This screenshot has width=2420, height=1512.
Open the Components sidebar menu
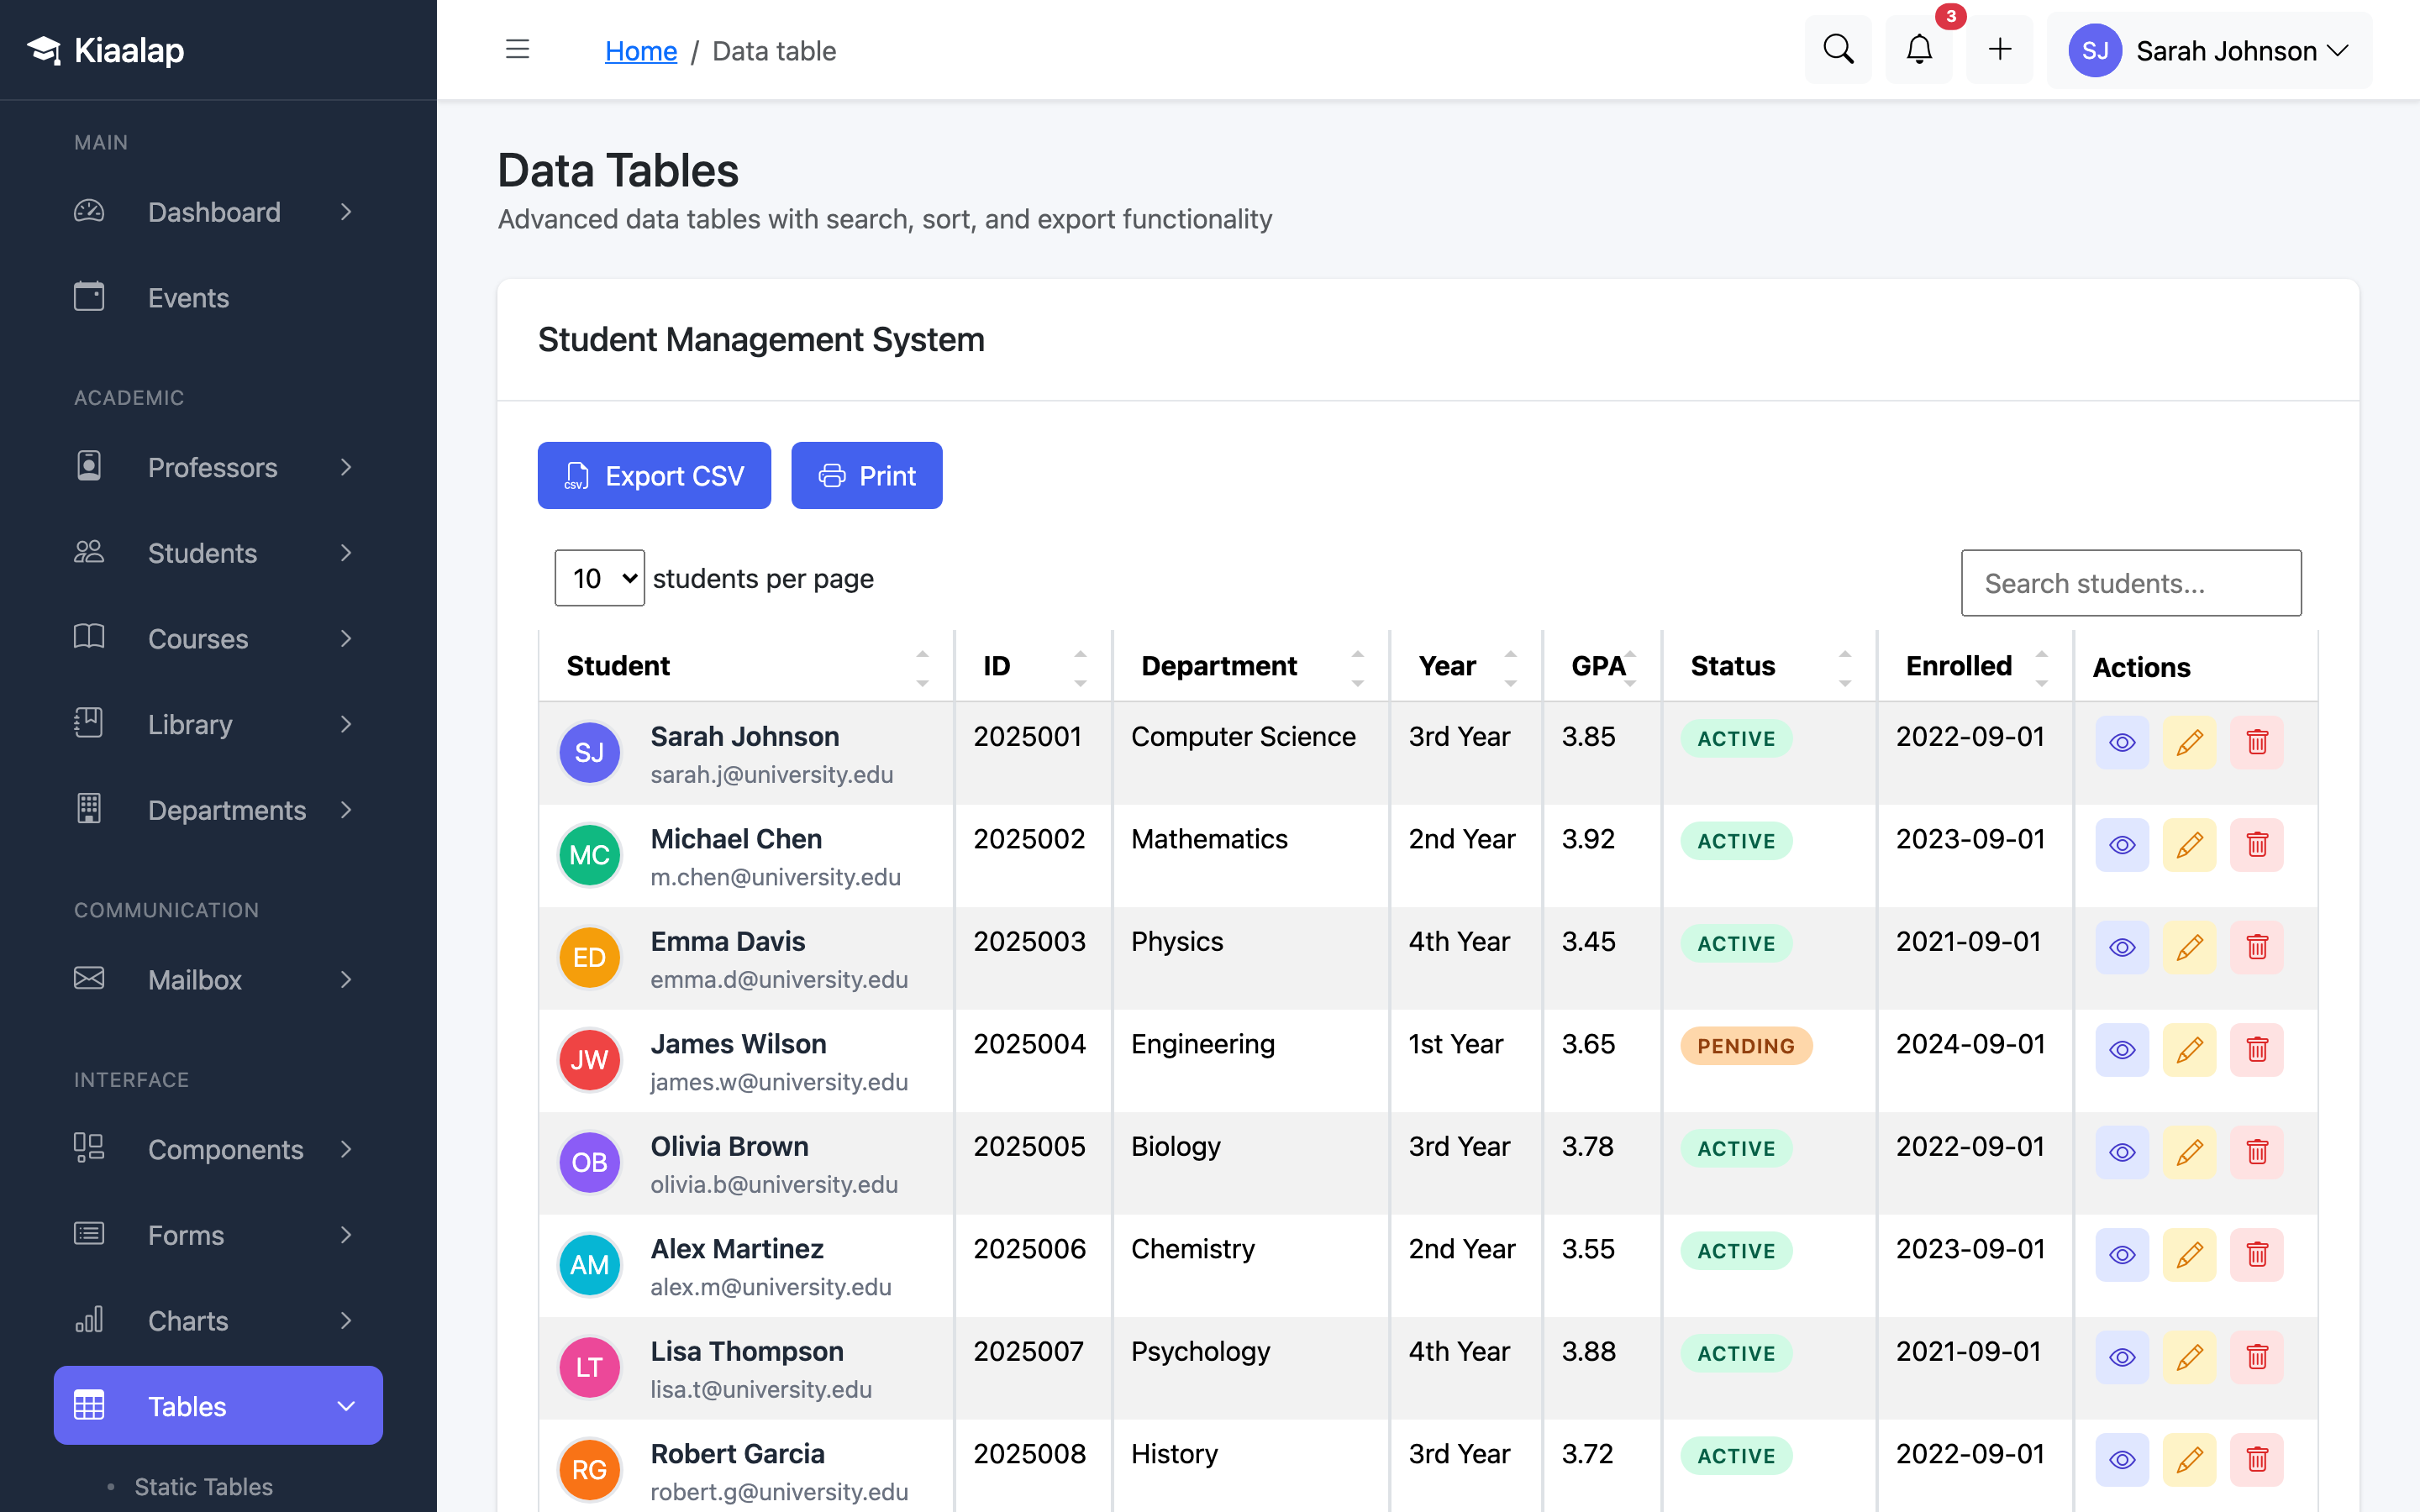click(x=218, y=1149)
